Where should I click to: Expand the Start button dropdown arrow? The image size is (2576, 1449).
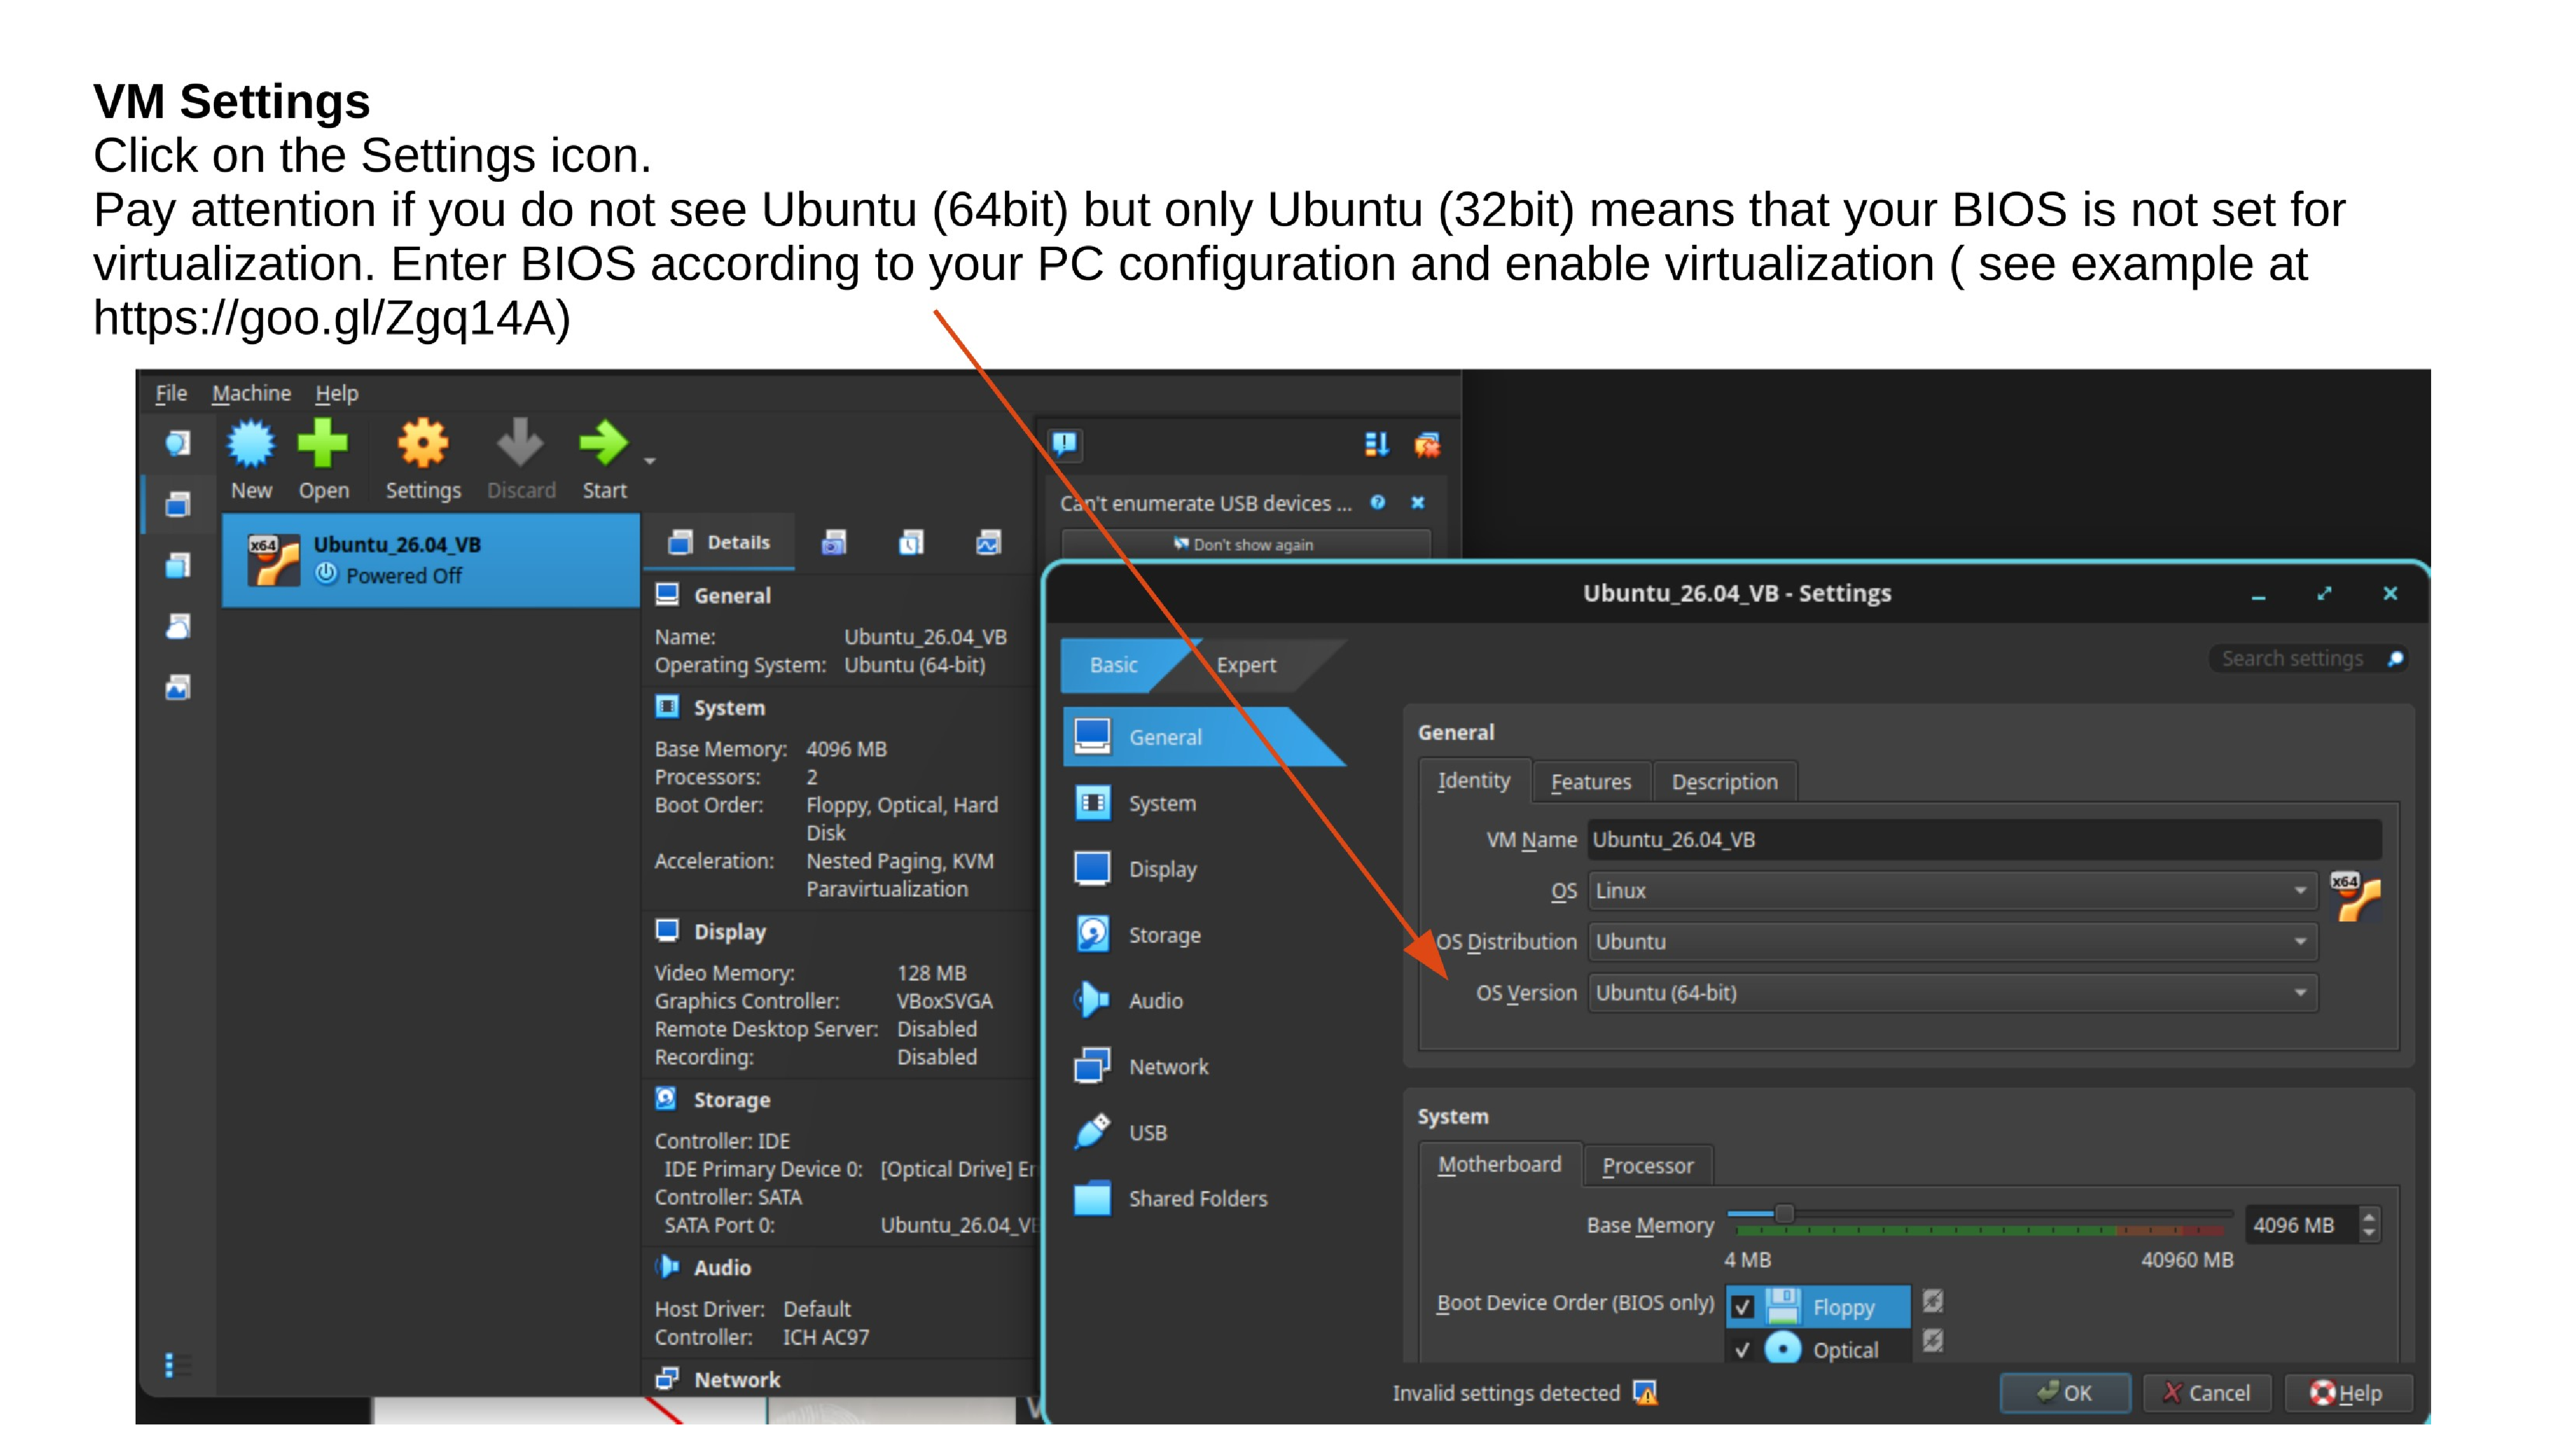pos(649,461)
